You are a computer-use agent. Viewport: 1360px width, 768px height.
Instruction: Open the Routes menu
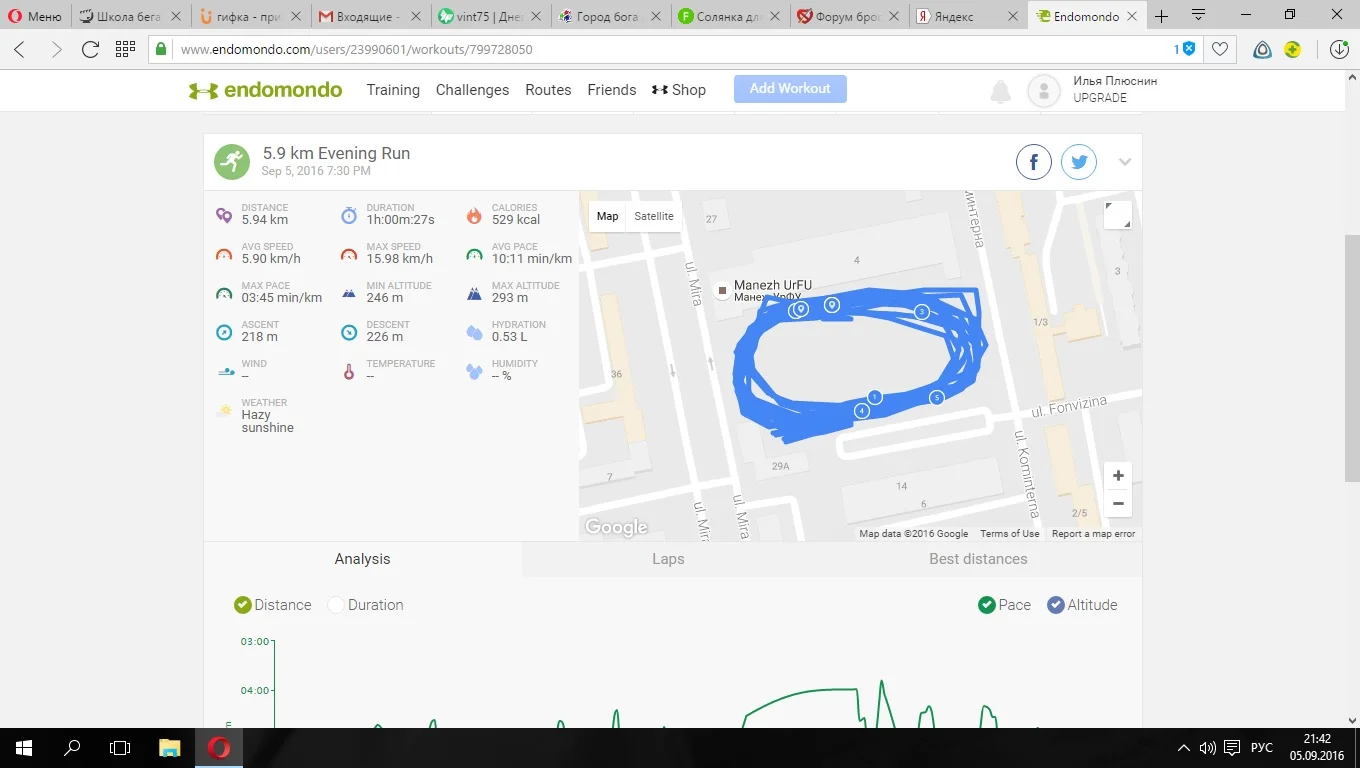coord(548,90)
